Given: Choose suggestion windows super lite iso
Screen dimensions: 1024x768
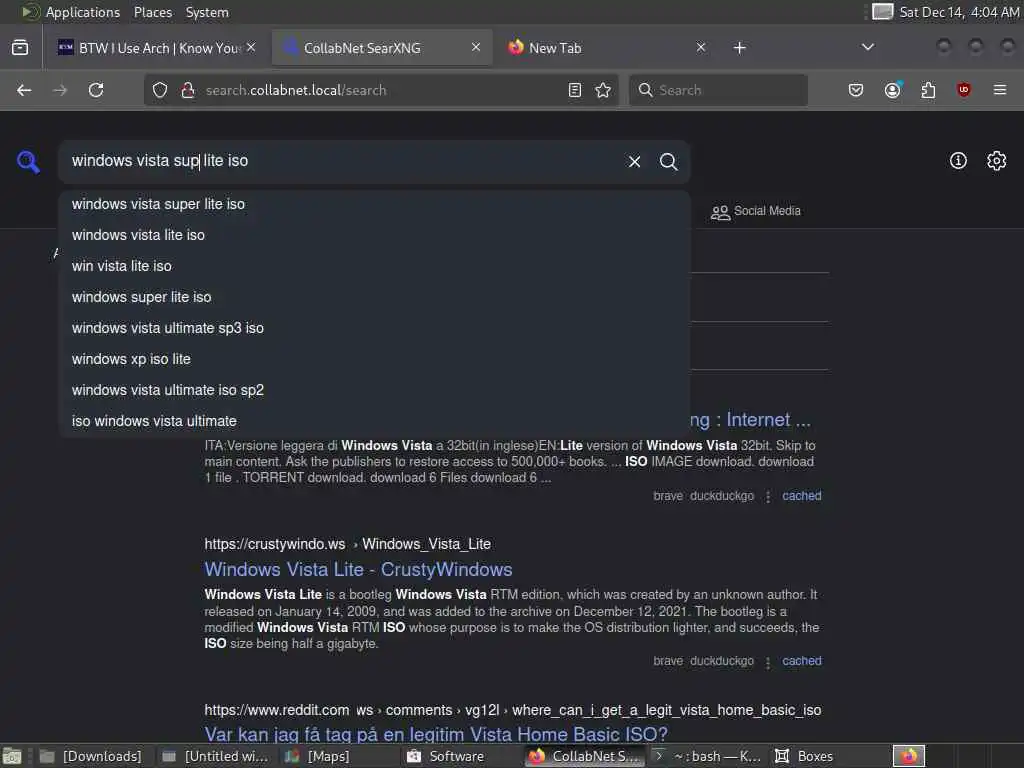Looking at the screenshot, I should click(x=374, y=297).
